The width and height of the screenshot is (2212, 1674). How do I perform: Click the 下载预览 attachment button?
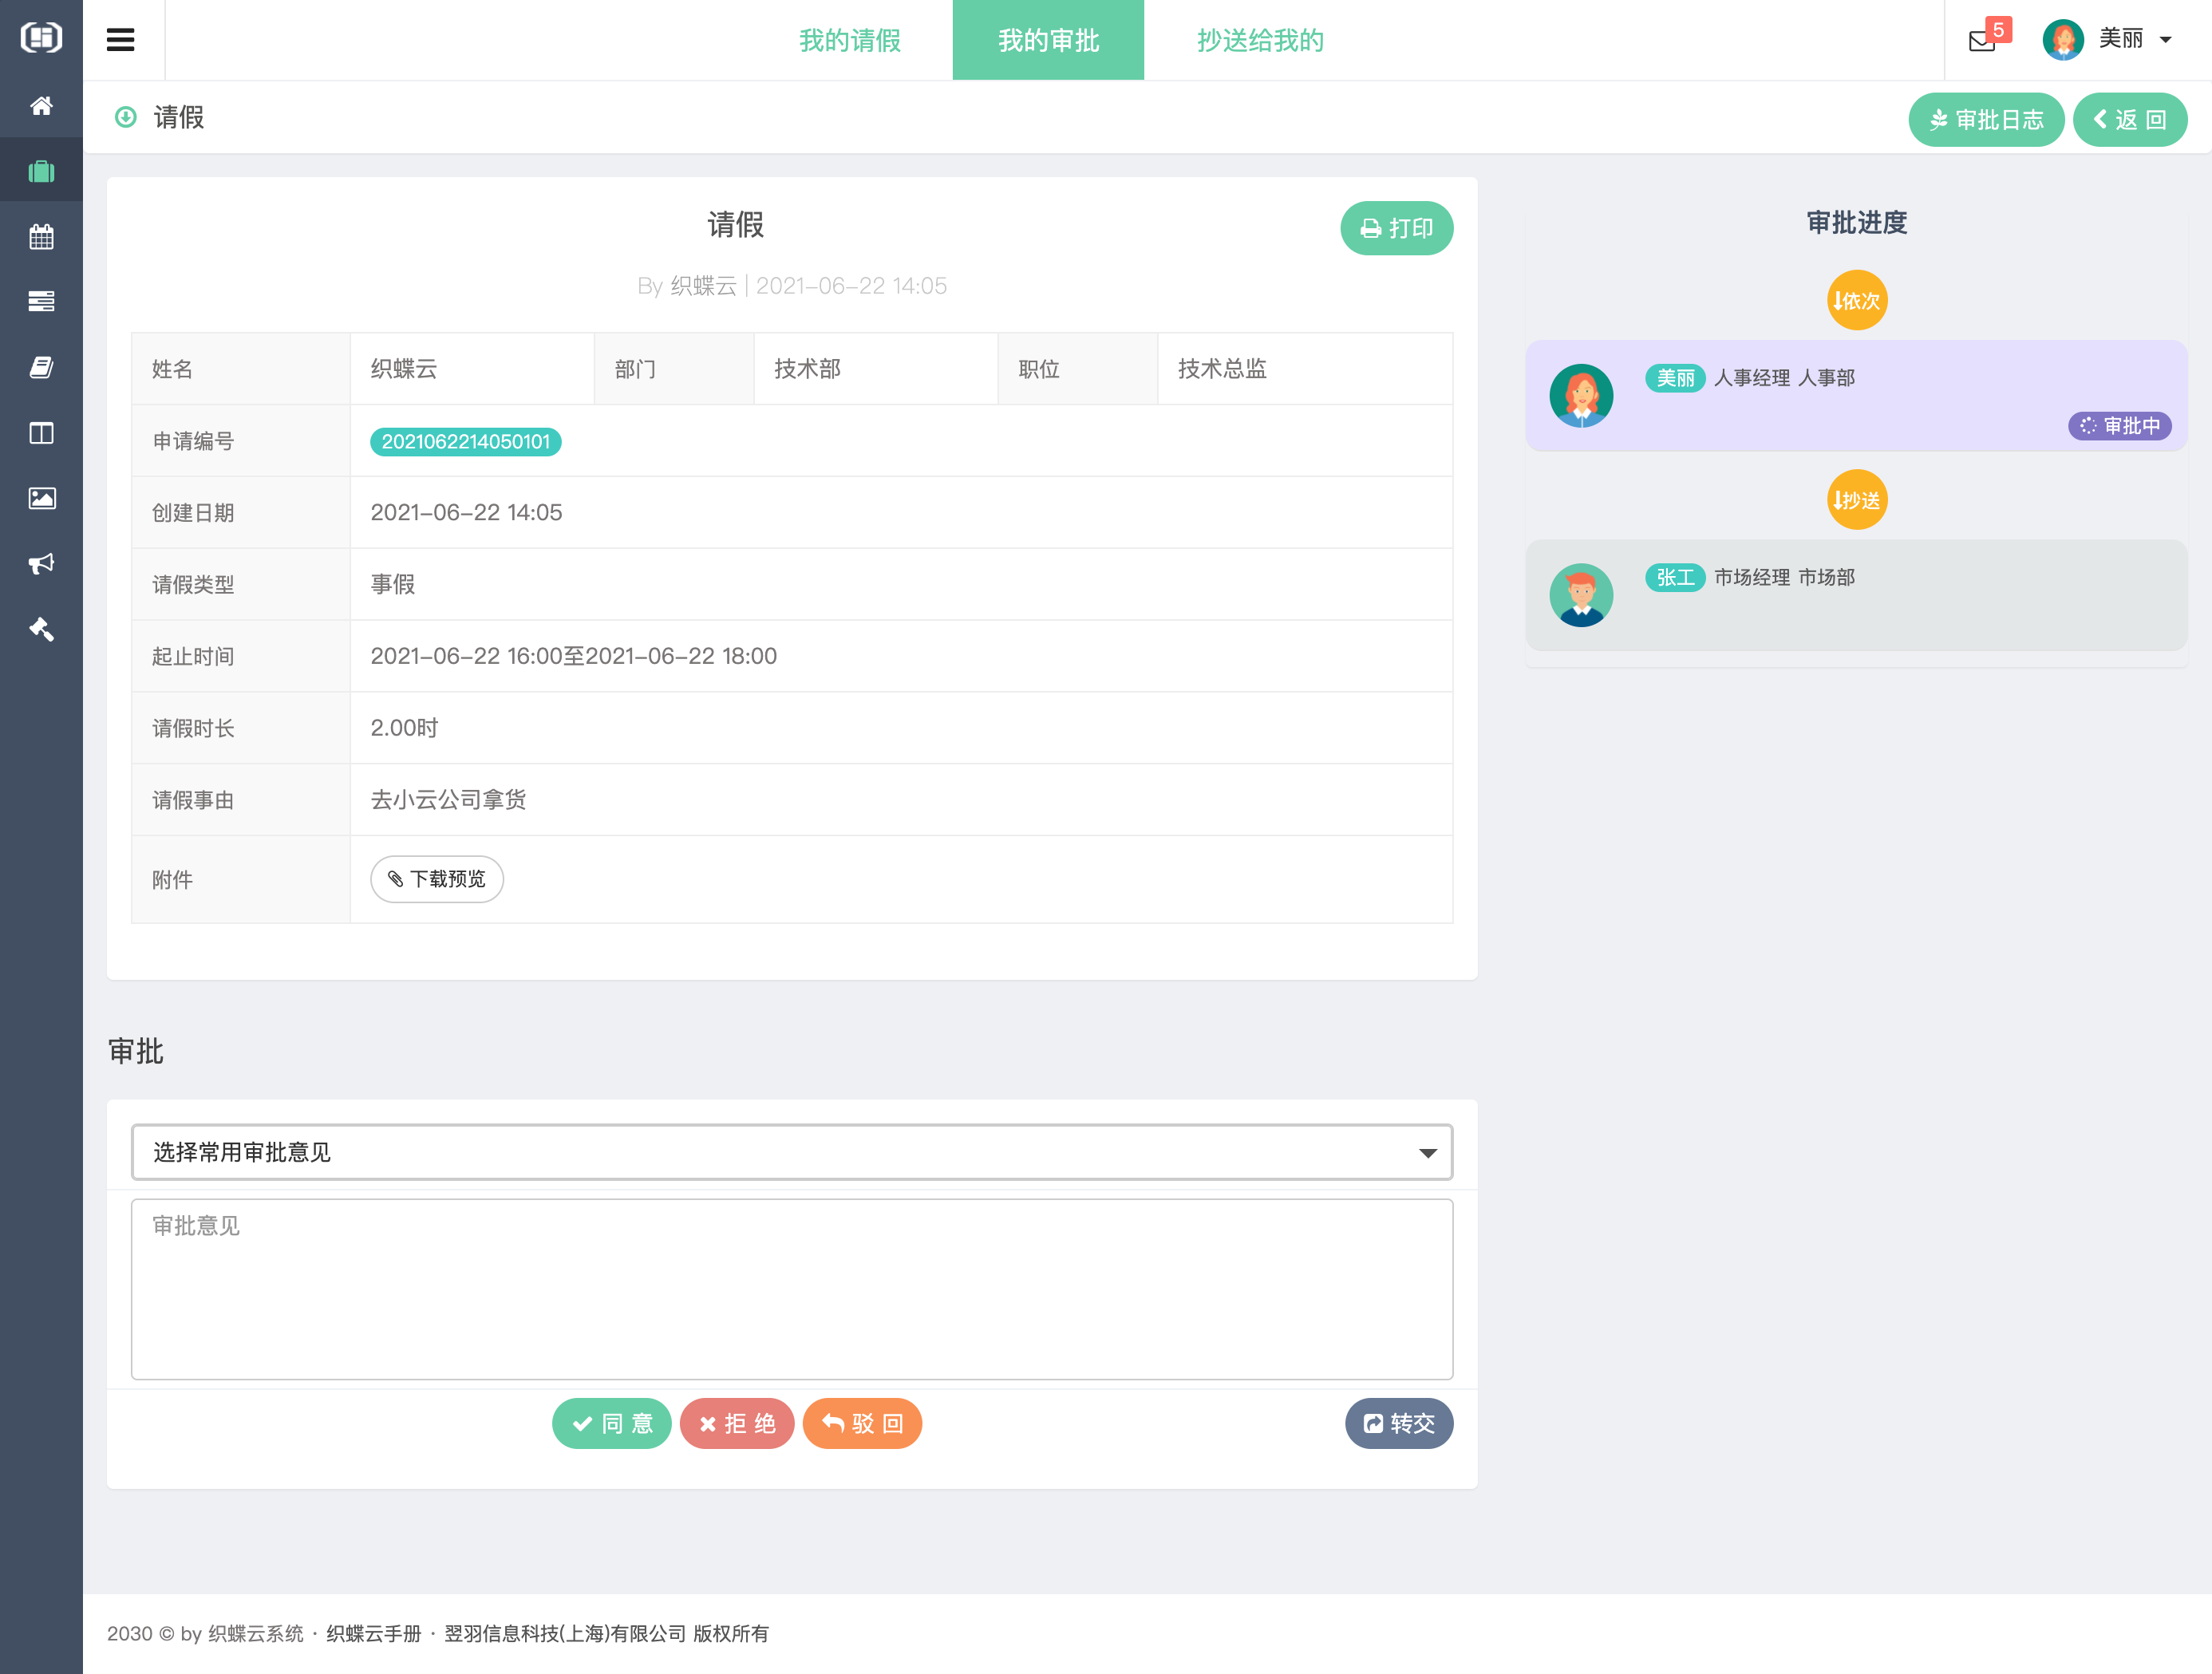437,879
